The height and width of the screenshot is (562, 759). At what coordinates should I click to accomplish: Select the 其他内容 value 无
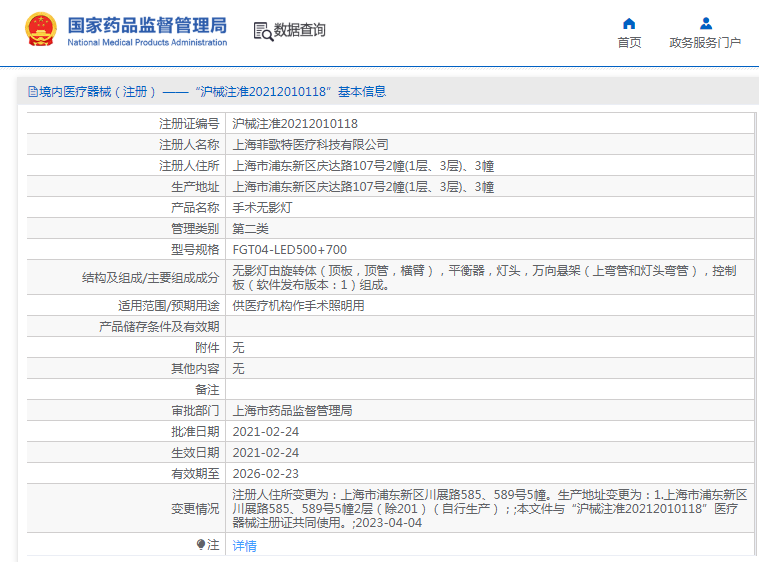(x=238, y=368)
